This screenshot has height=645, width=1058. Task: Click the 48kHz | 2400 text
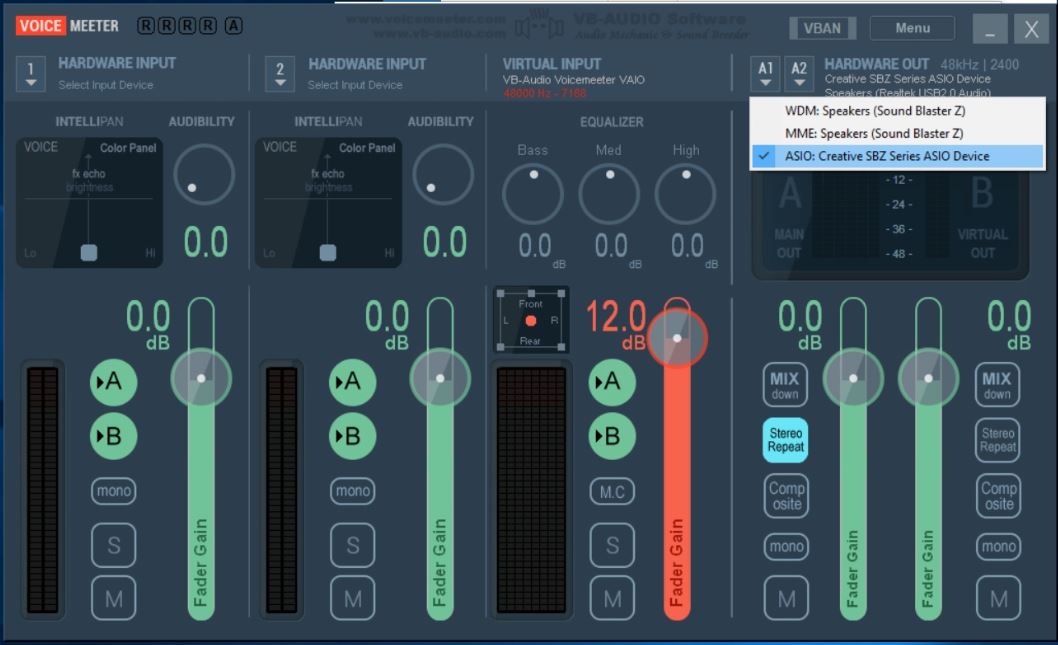click(980, 65)
